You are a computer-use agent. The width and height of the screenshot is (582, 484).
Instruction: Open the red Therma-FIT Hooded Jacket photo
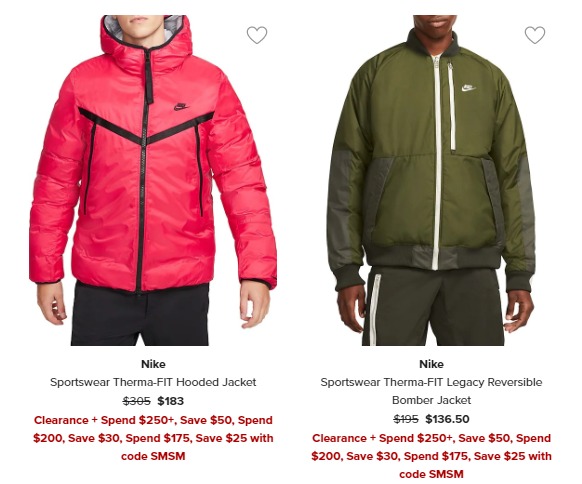(x=153, y=180)
